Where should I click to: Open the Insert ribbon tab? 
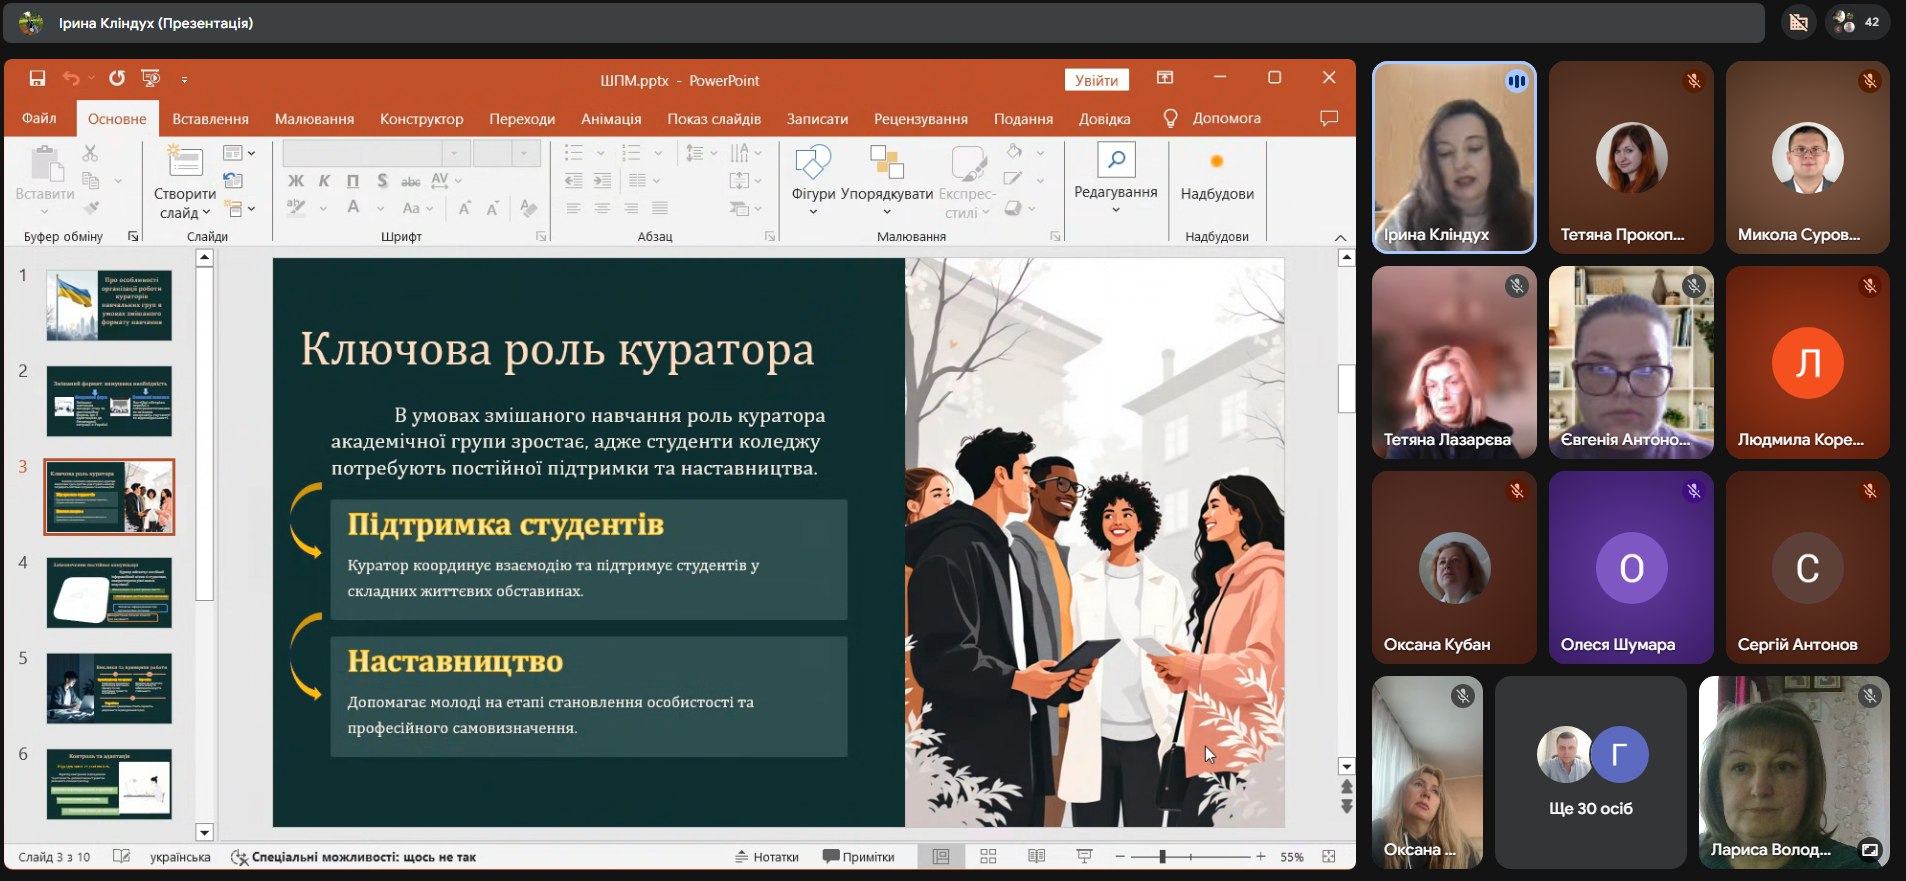pyautogui.click(x=210, y=119)
